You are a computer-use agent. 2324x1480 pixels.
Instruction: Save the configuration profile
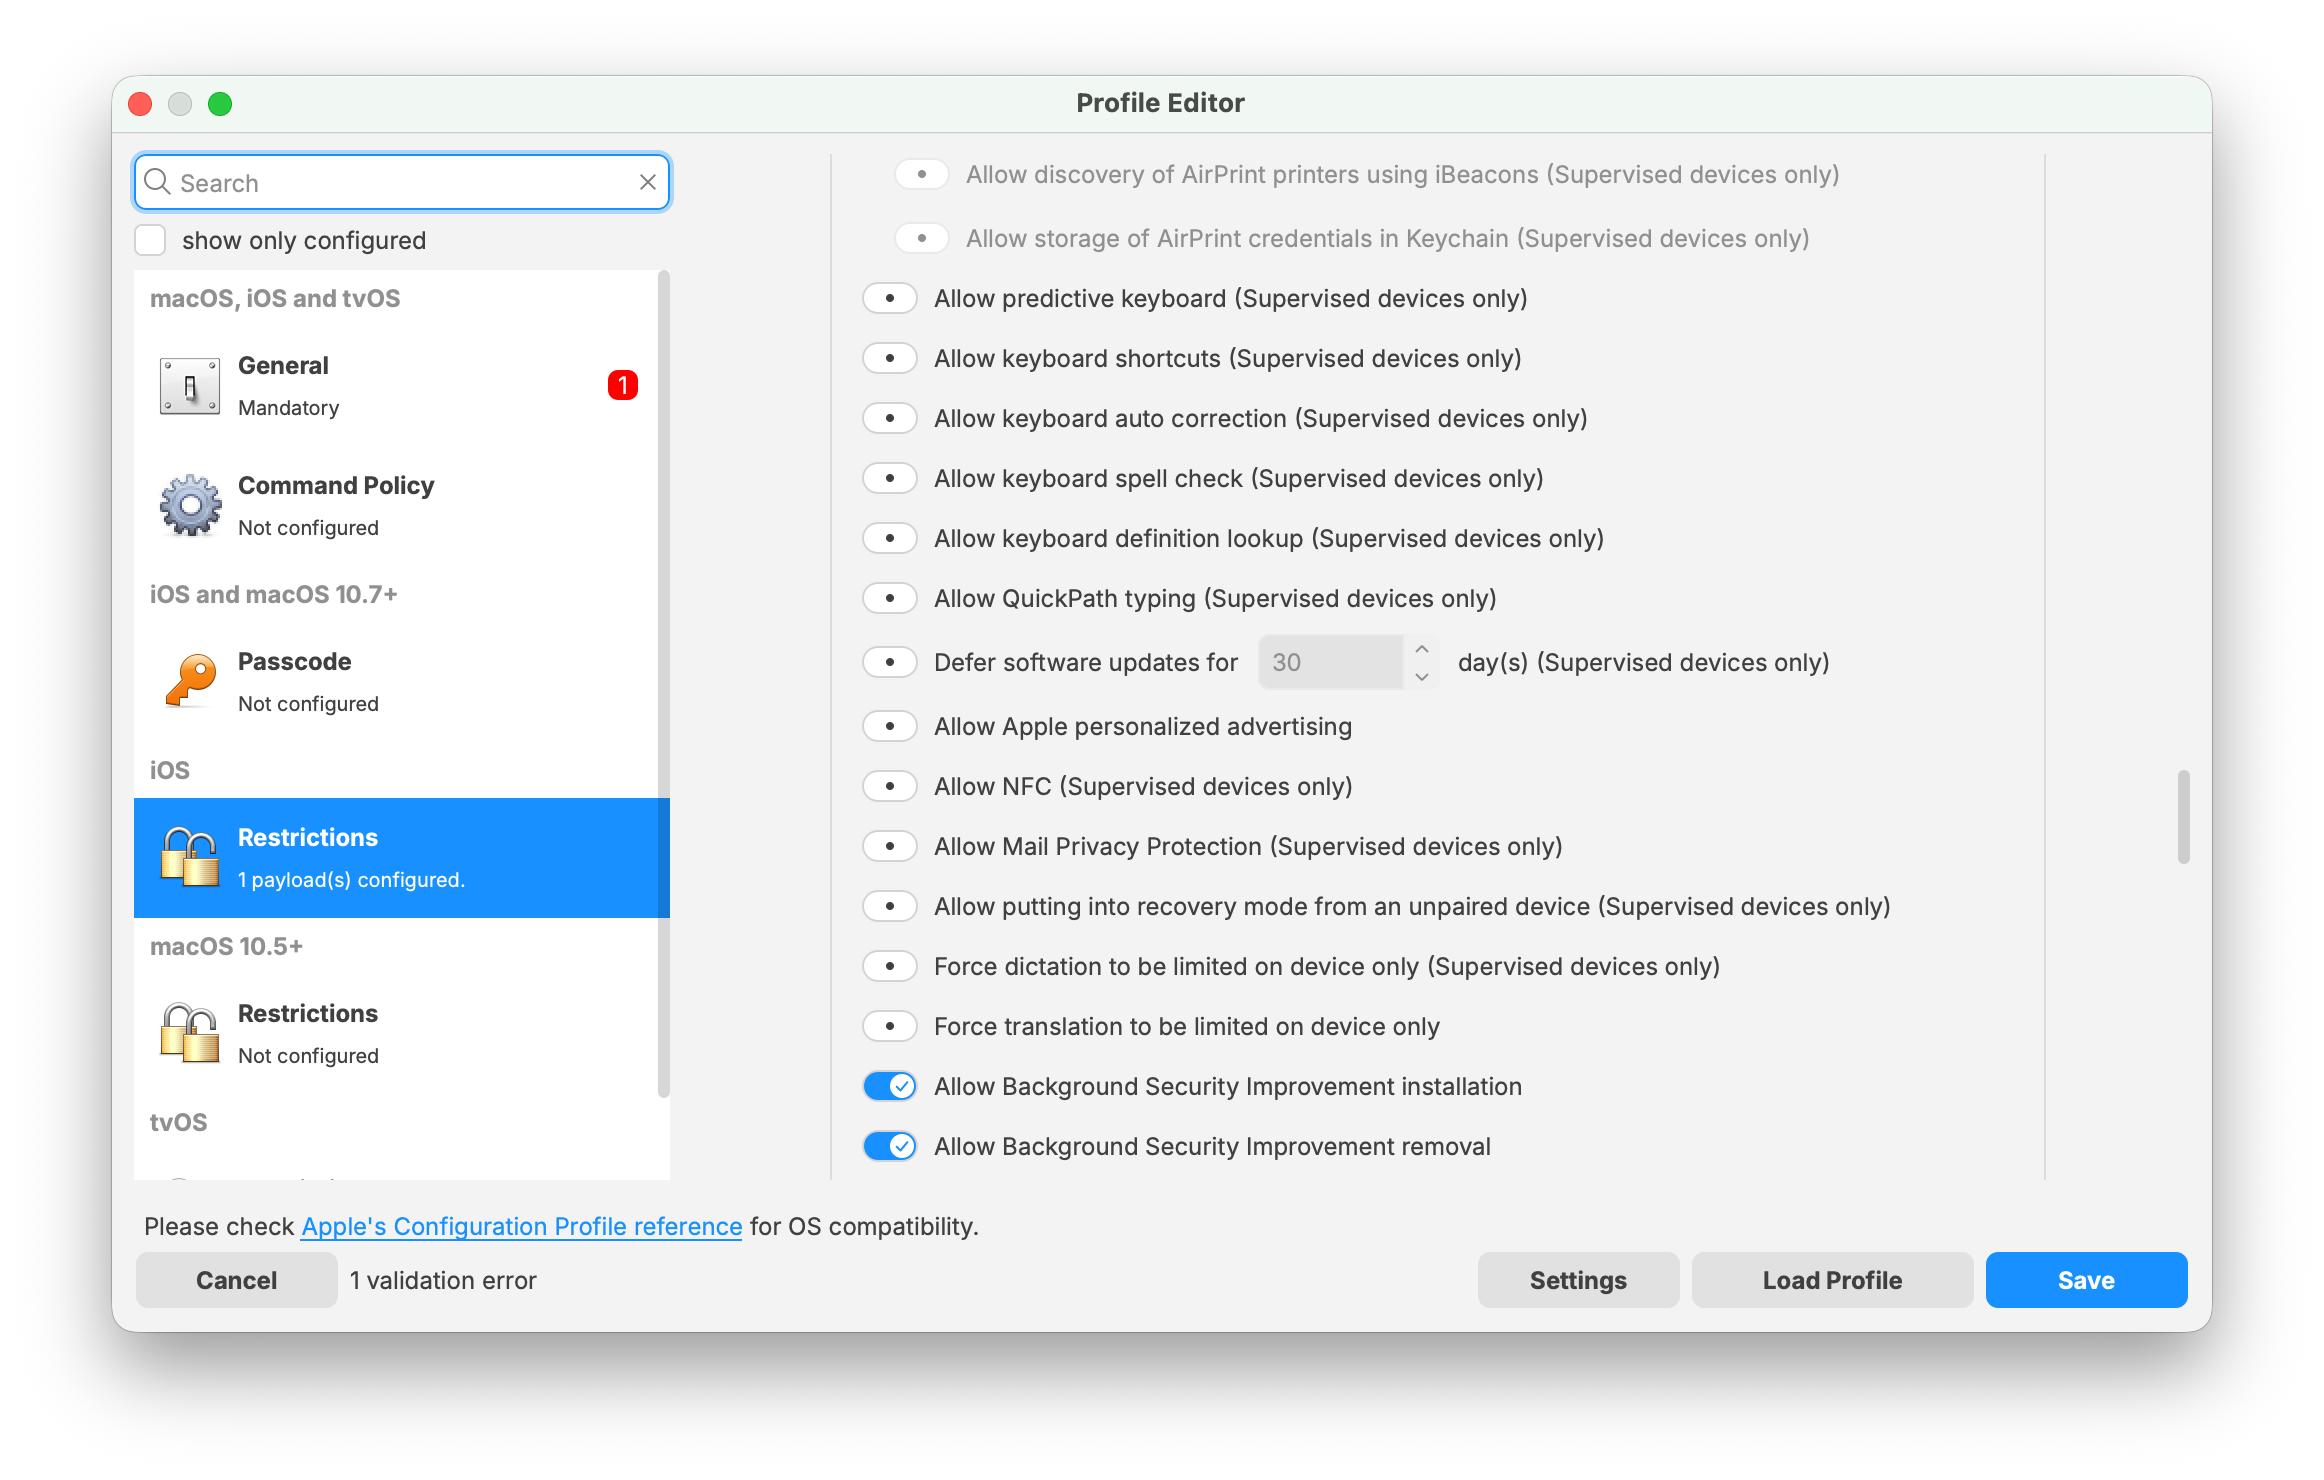click(2085, 1280)
